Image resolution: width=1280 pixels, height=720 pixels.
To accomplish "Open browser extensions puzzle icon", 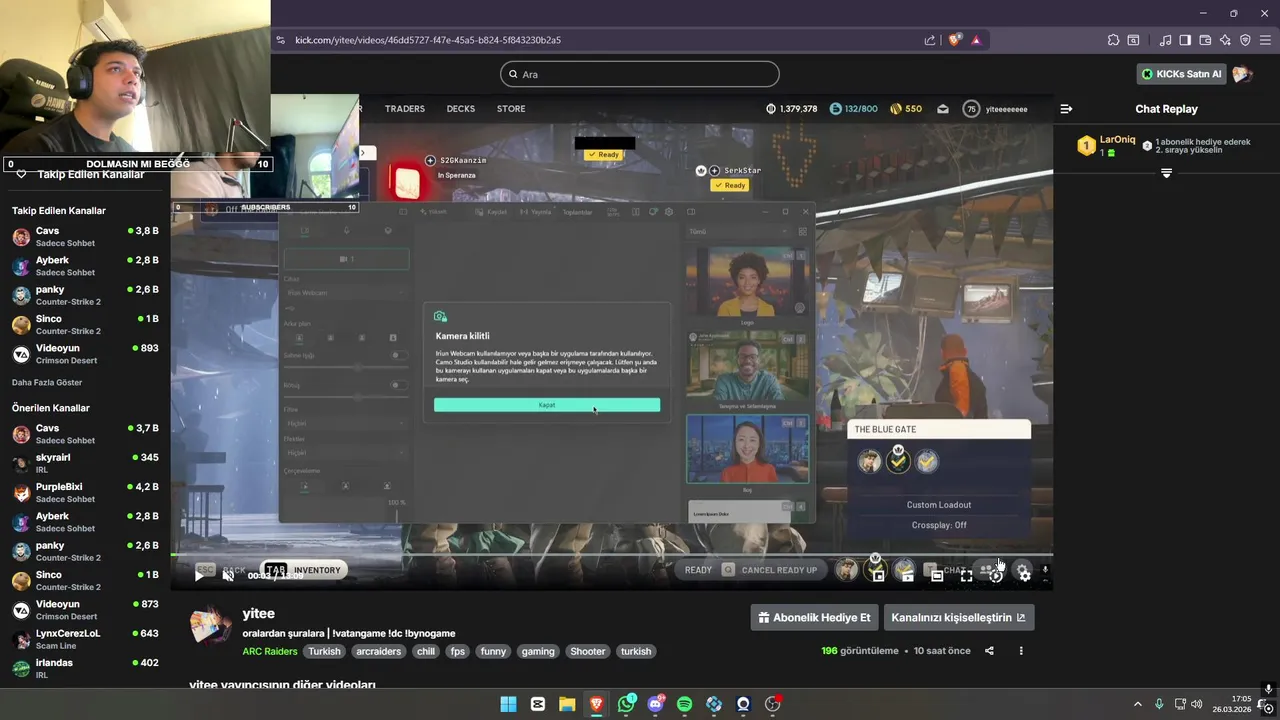I will (x=1113, y=40).
